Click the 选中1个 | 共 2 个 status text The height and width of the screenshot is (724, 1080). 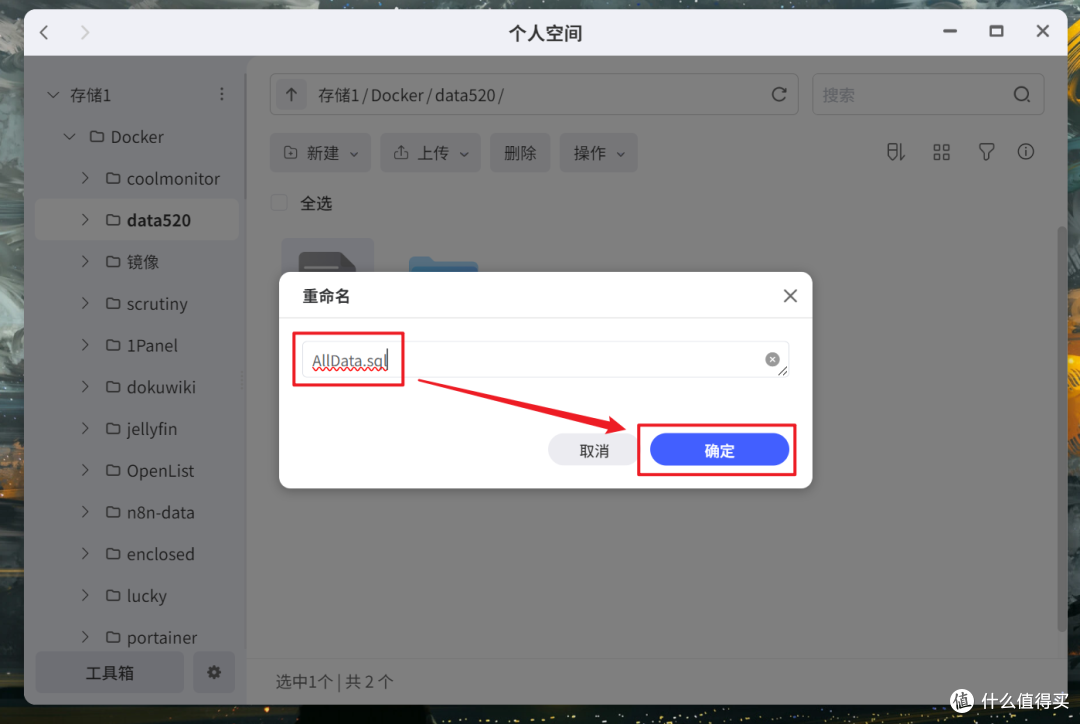click(335, 681)
